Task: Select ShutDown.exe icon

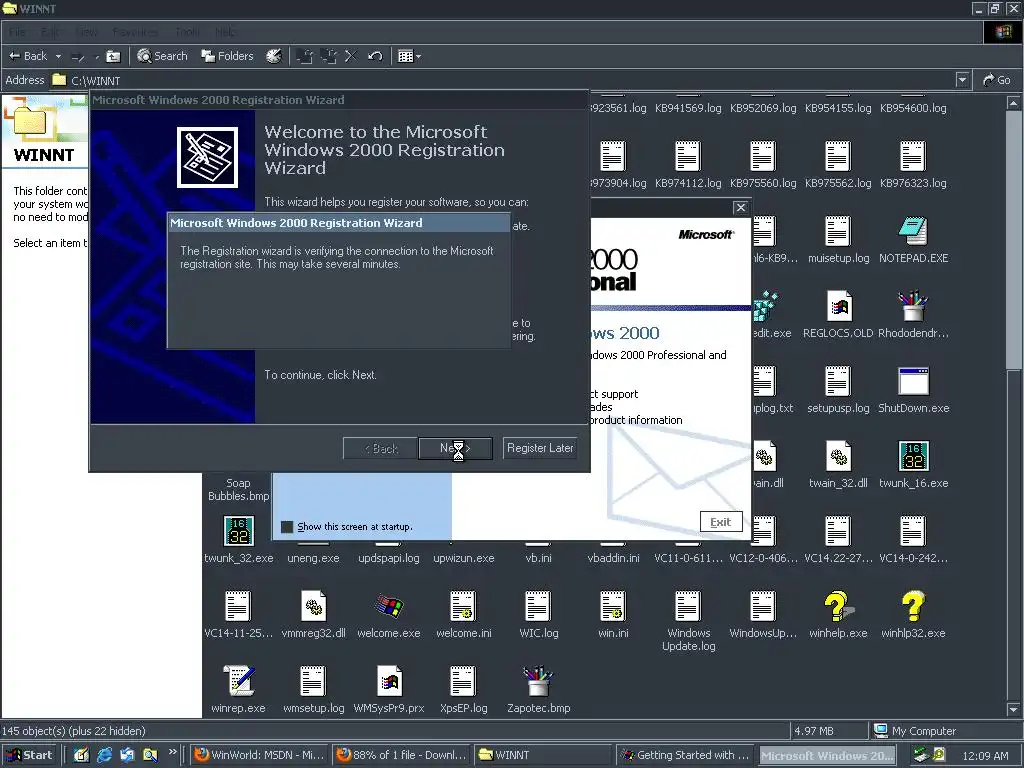Action: tap(913, 381)
